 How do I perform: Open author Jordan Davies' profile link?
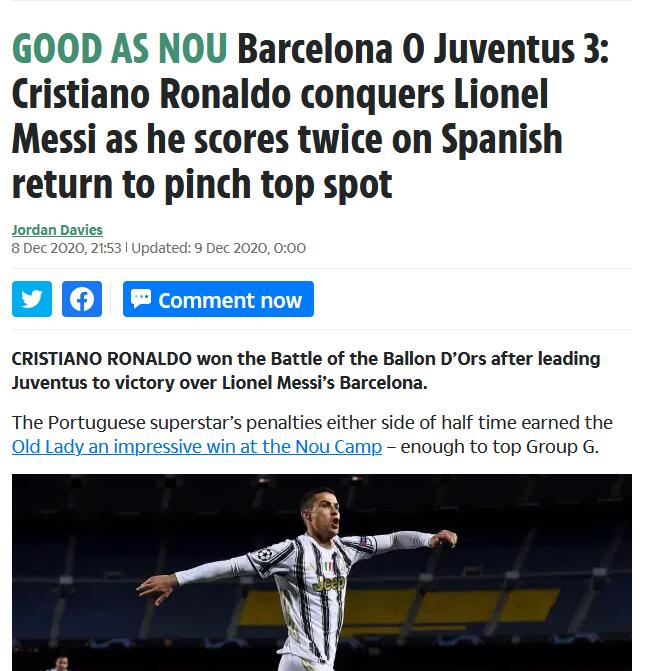point(57,229)
